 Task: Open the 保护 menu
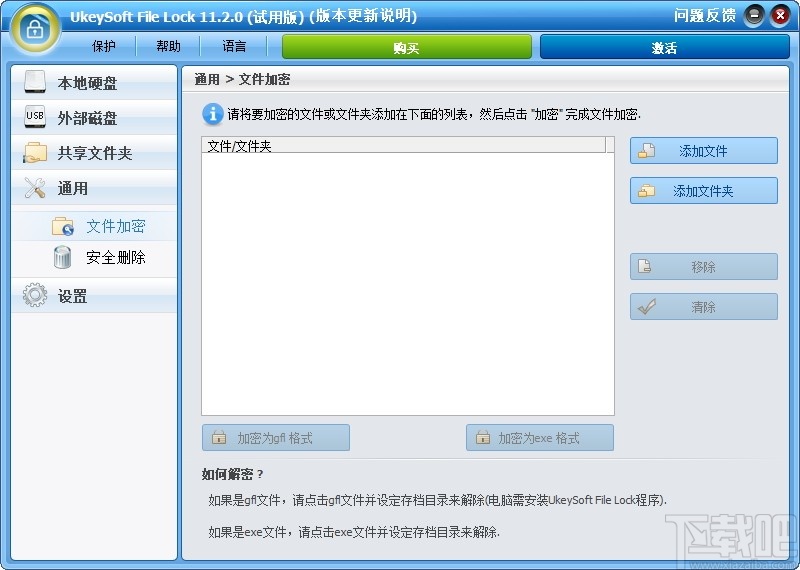[104, 46]
